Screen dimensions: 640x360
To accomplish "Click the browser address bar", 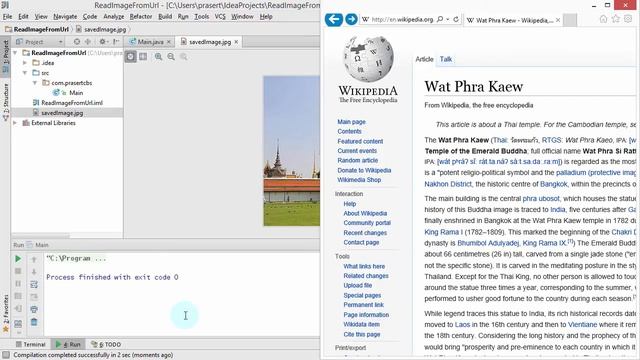I will (x=402, y=19).
